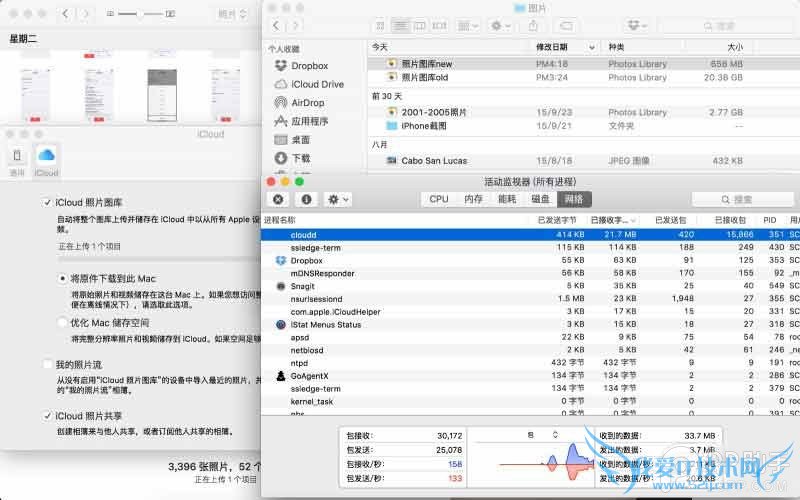800x500 pixels.
Task: Click the Finder edit tags button
Action: [566, 25]
